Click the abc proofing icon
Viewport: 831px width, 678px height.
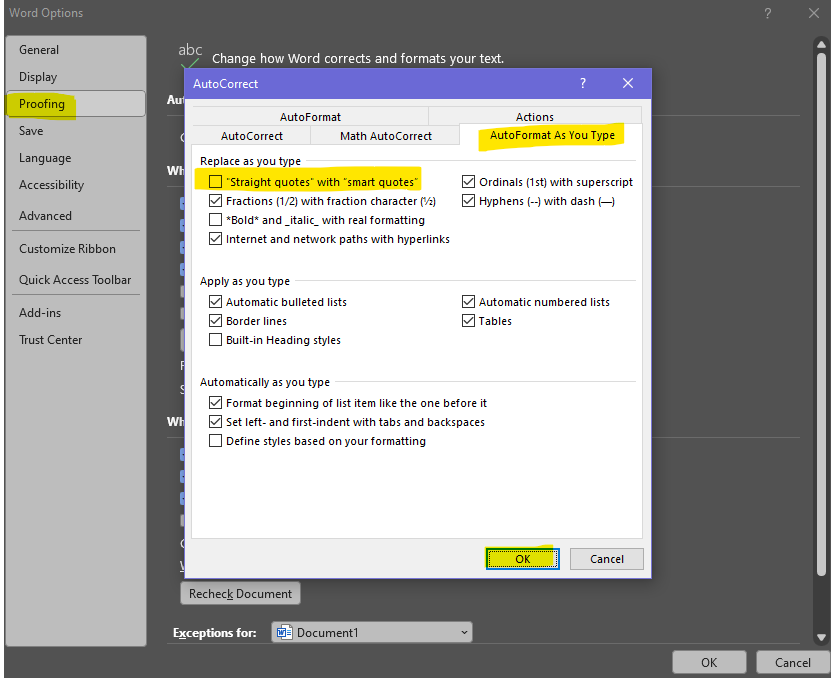point(190,55)
